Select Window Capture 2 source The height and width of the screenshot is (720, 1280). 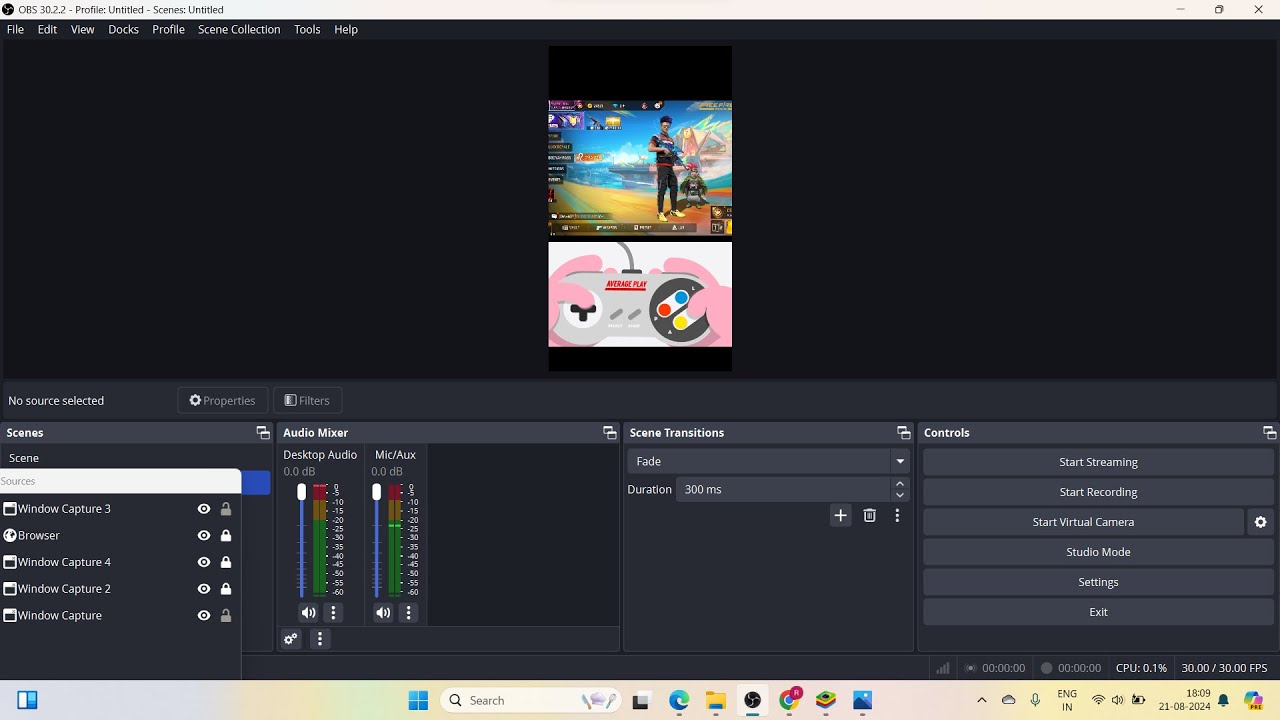(120, 589)
